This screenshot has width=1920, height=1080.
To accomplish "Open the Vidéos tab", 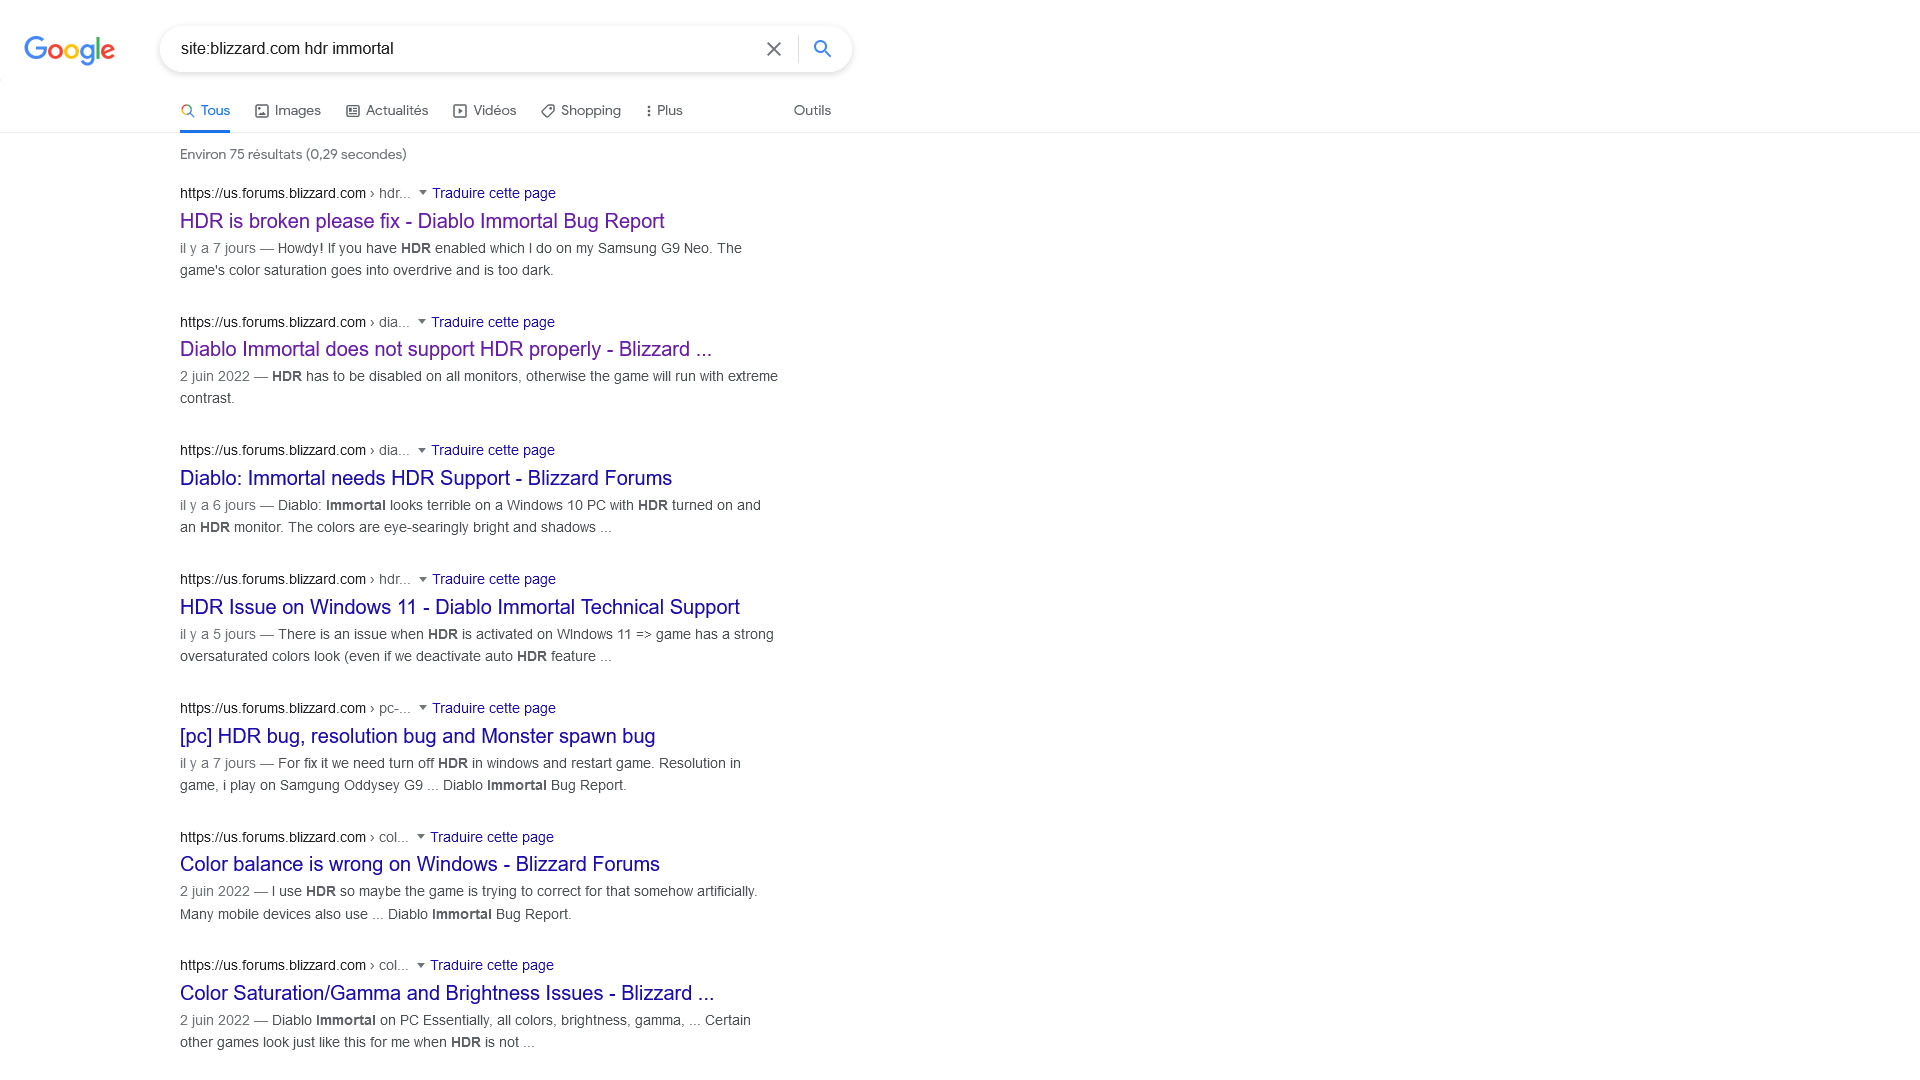I will click(485, 111).
